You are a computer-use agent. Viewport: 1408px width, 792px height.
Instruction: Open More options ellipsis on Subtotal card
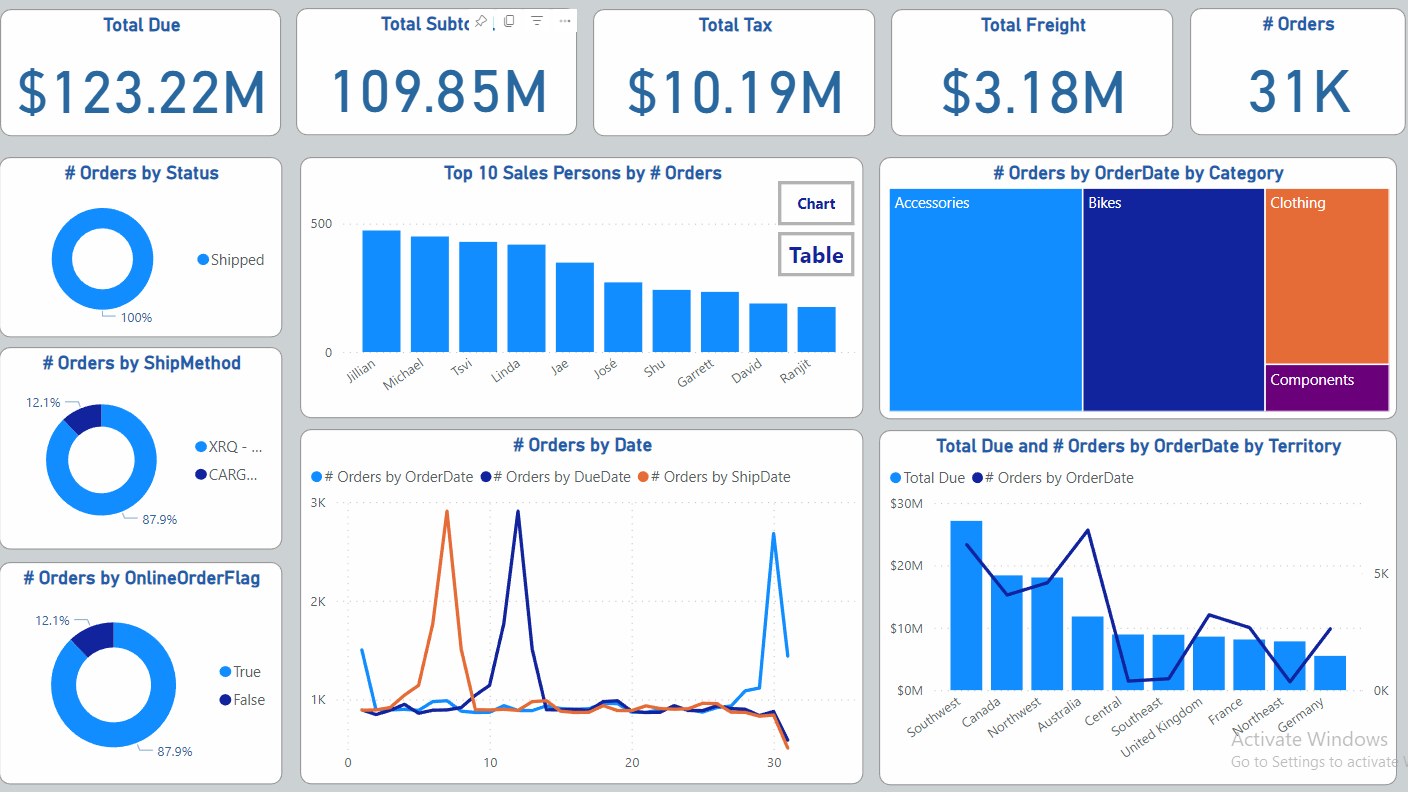coord(564,21)
